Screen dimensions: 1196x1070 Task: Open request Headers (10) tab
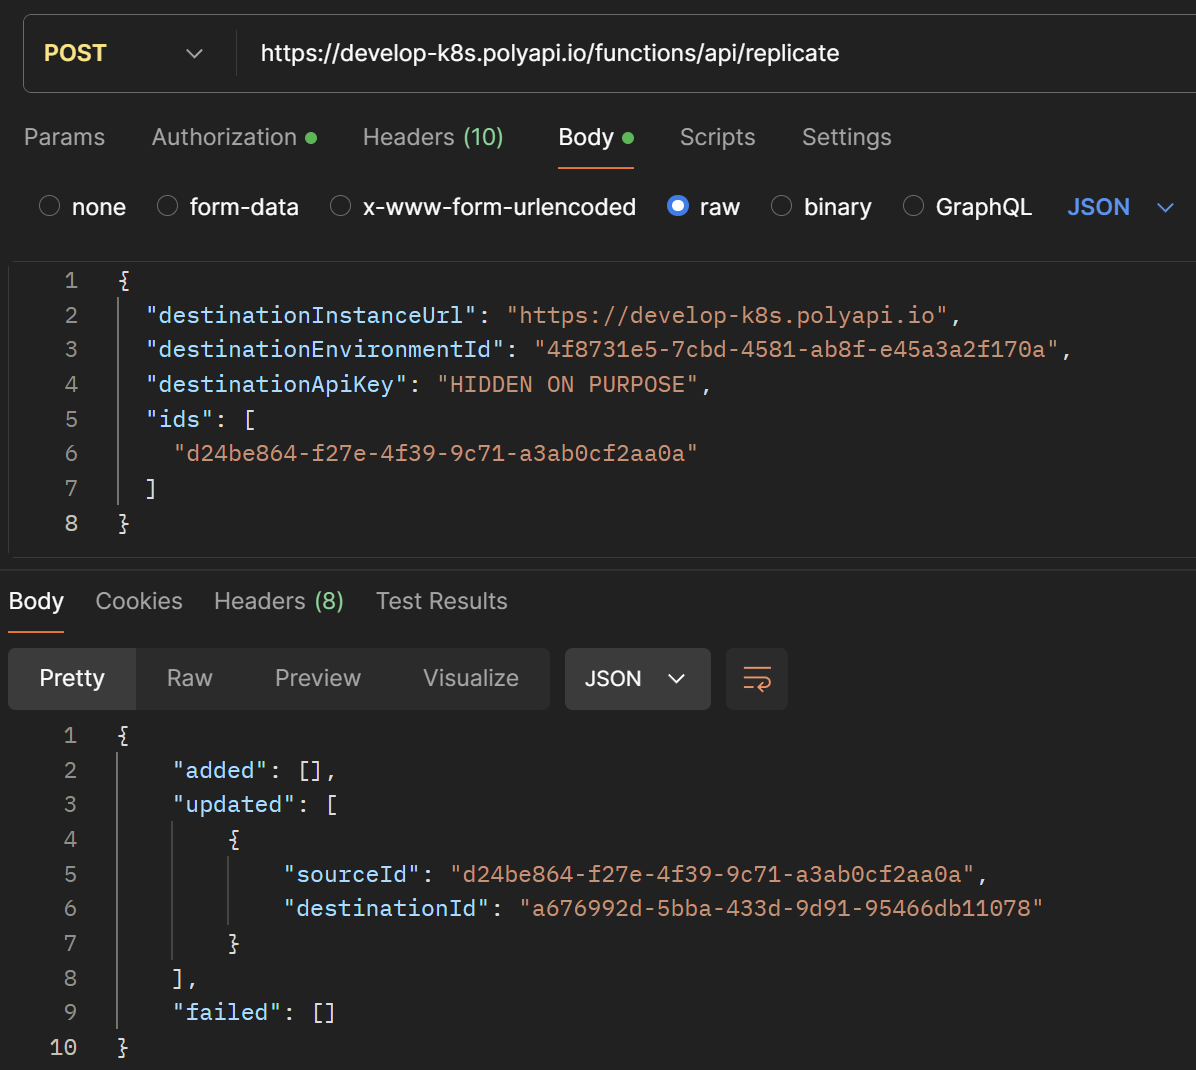pyautogui.click(x=432, y=137)
